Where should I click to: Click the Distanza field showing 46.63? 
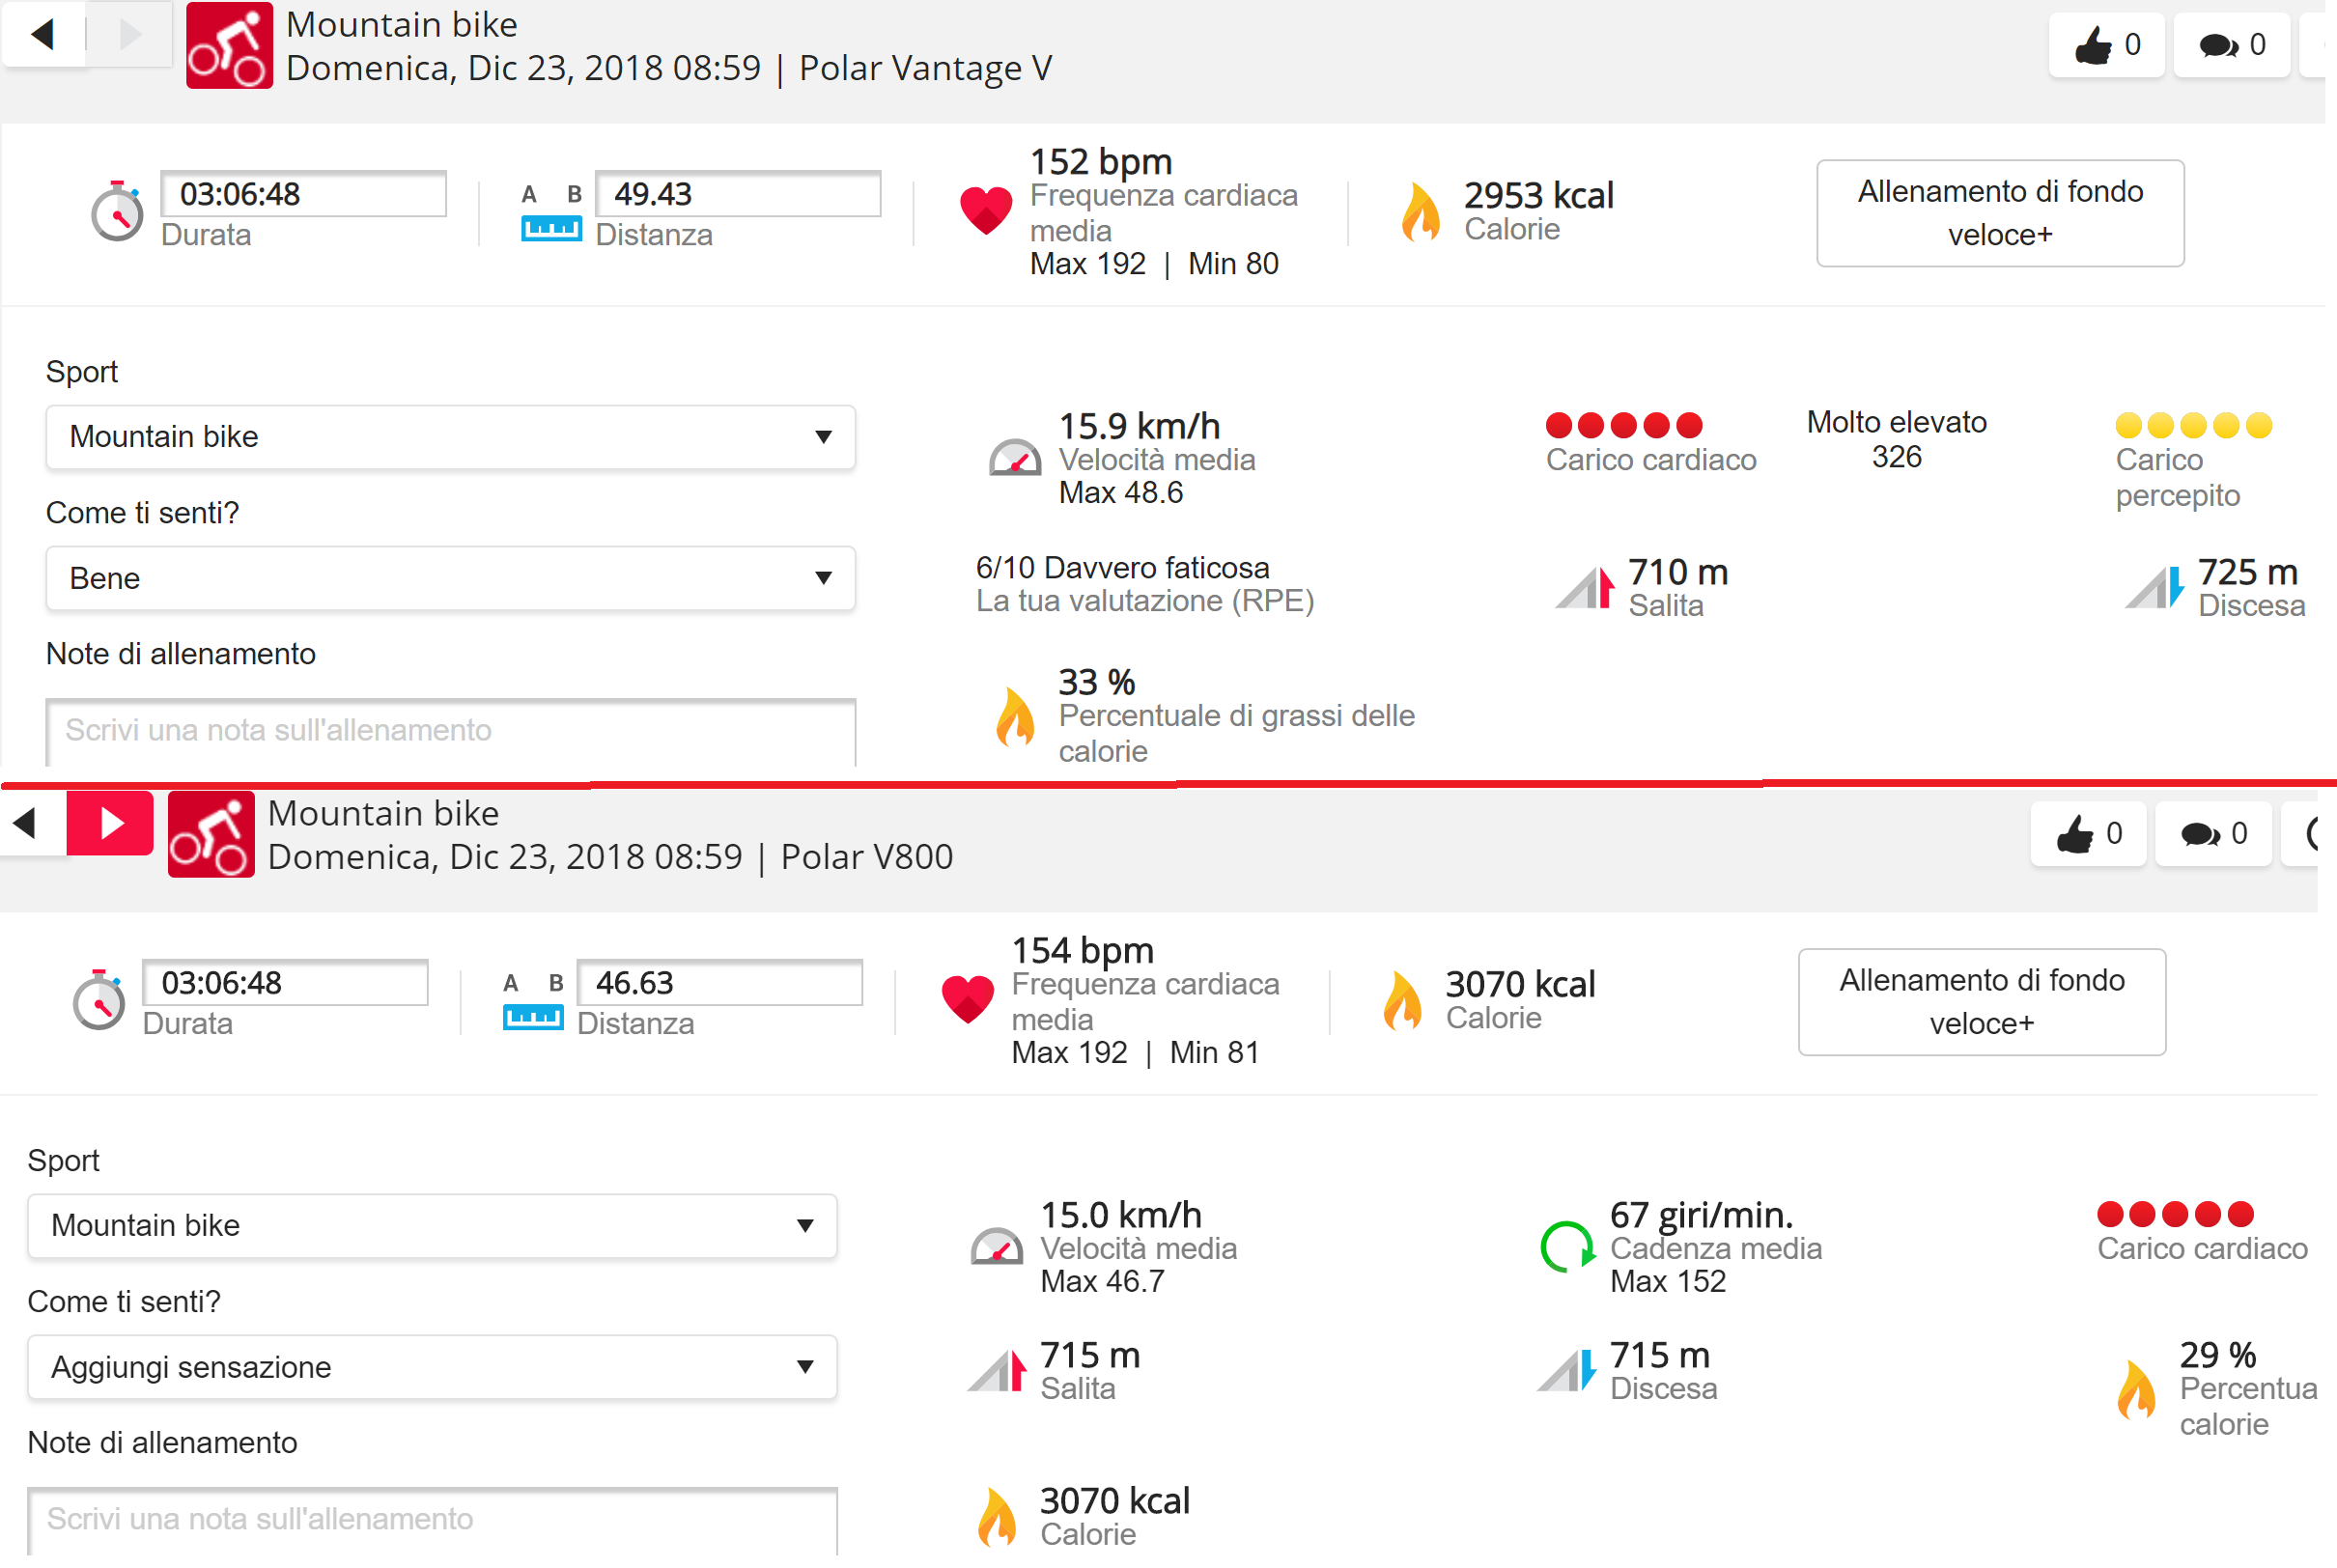tap(719, 983)
